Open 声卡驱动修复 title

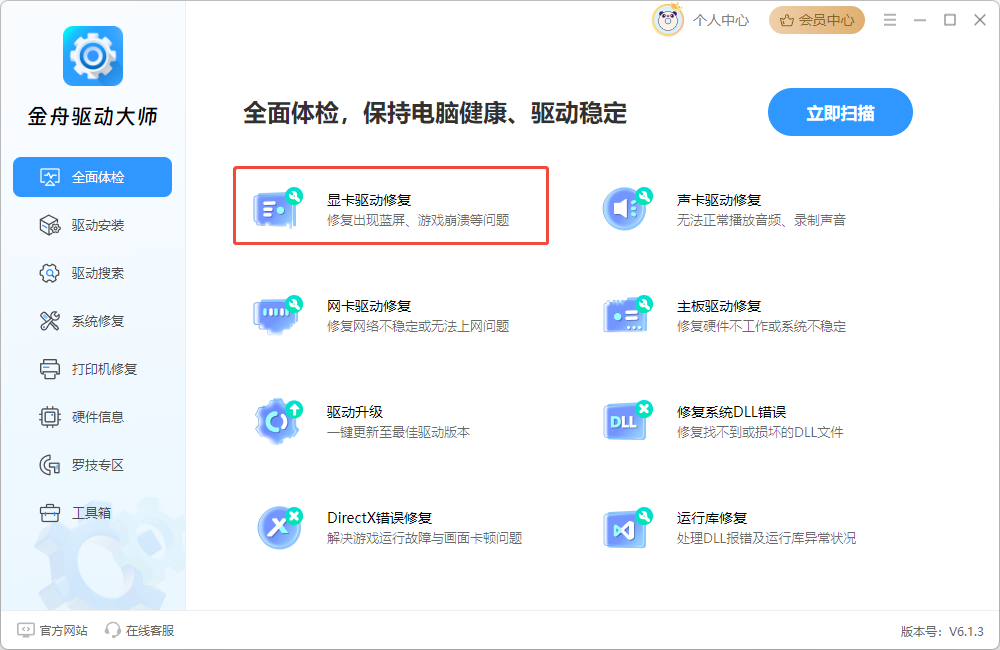point(719,200)
